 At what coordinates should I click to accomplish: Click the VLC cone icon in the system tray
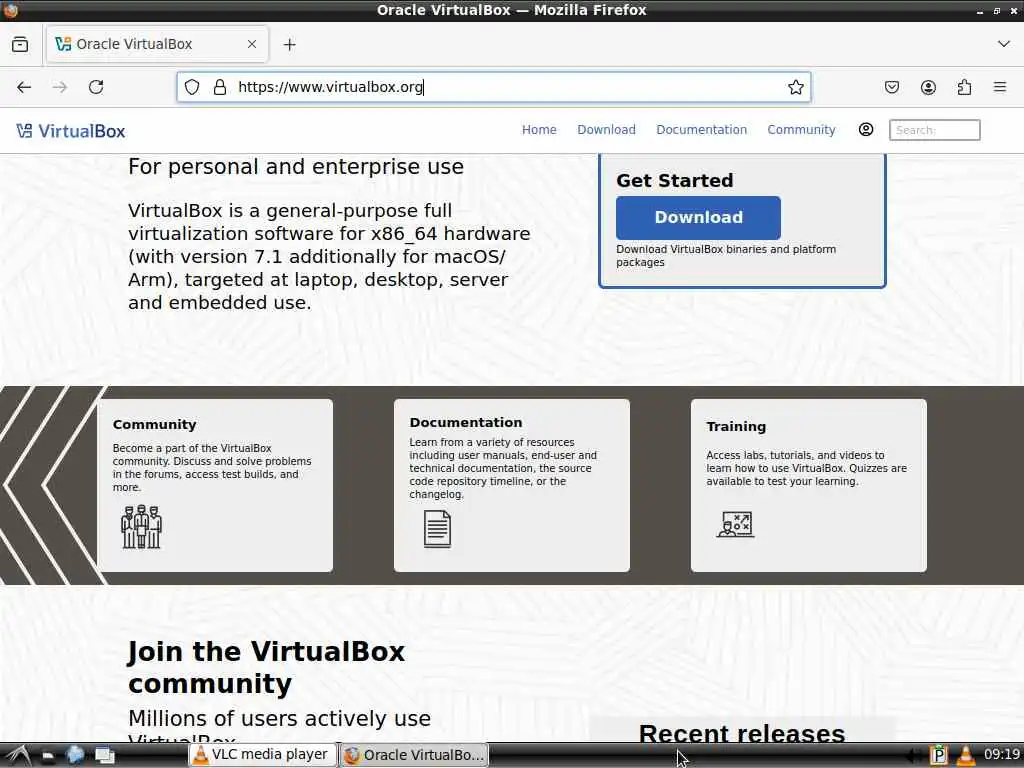[965, 756]
